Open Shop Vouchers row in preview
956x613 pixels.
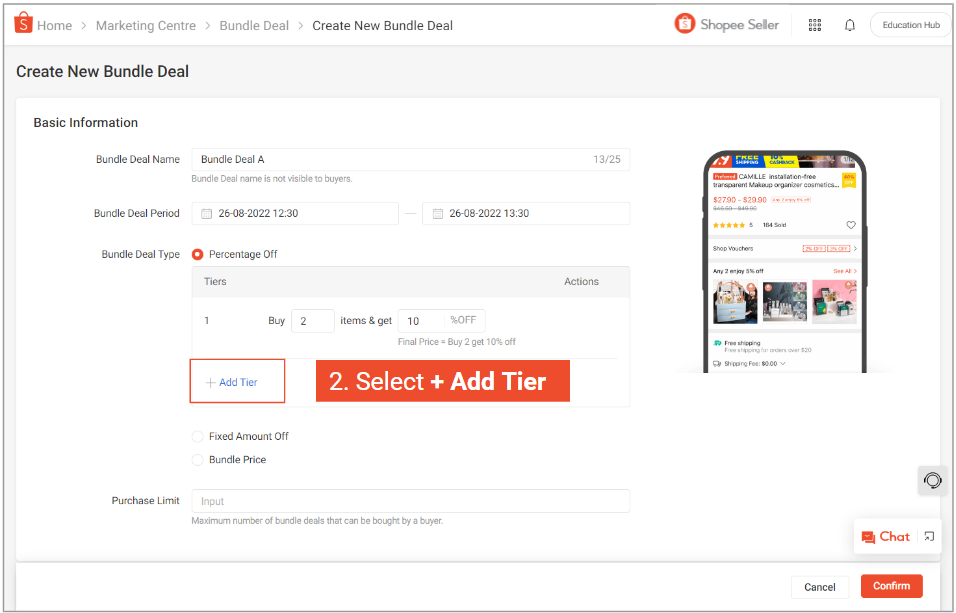point(785,248)
